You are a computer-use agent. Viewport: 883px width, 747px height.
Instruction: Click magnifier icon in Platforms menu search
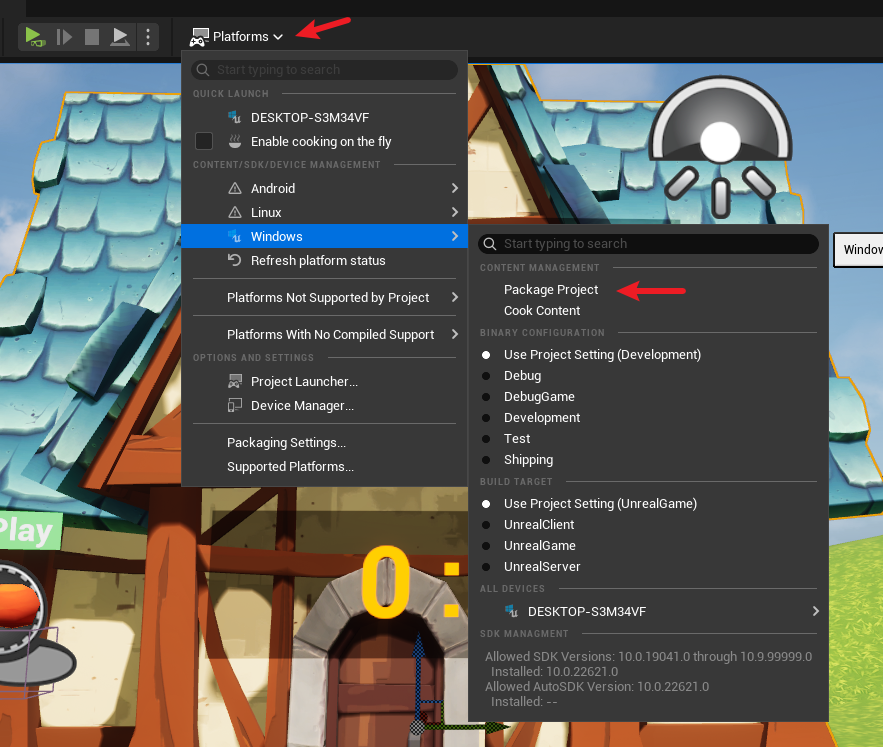tap(203, 70)
